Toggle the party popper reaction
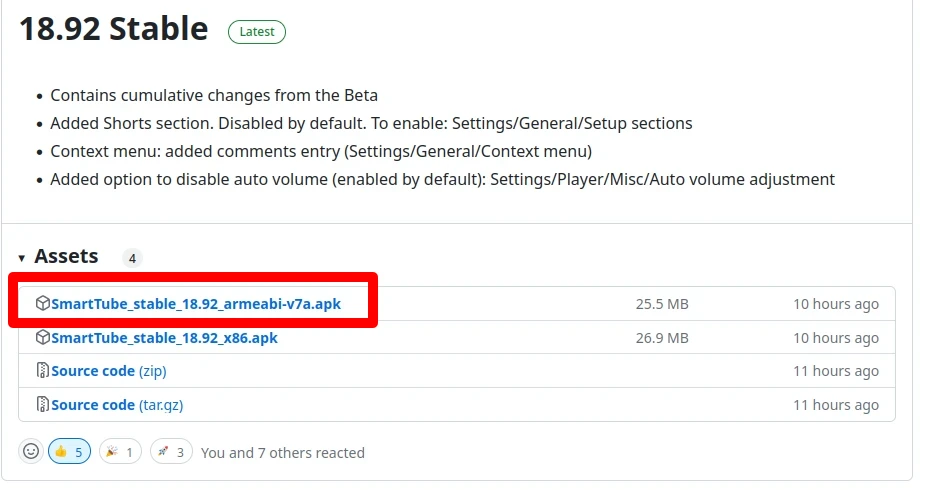Viewport: 926px width, 490px height. coord(120,452)
